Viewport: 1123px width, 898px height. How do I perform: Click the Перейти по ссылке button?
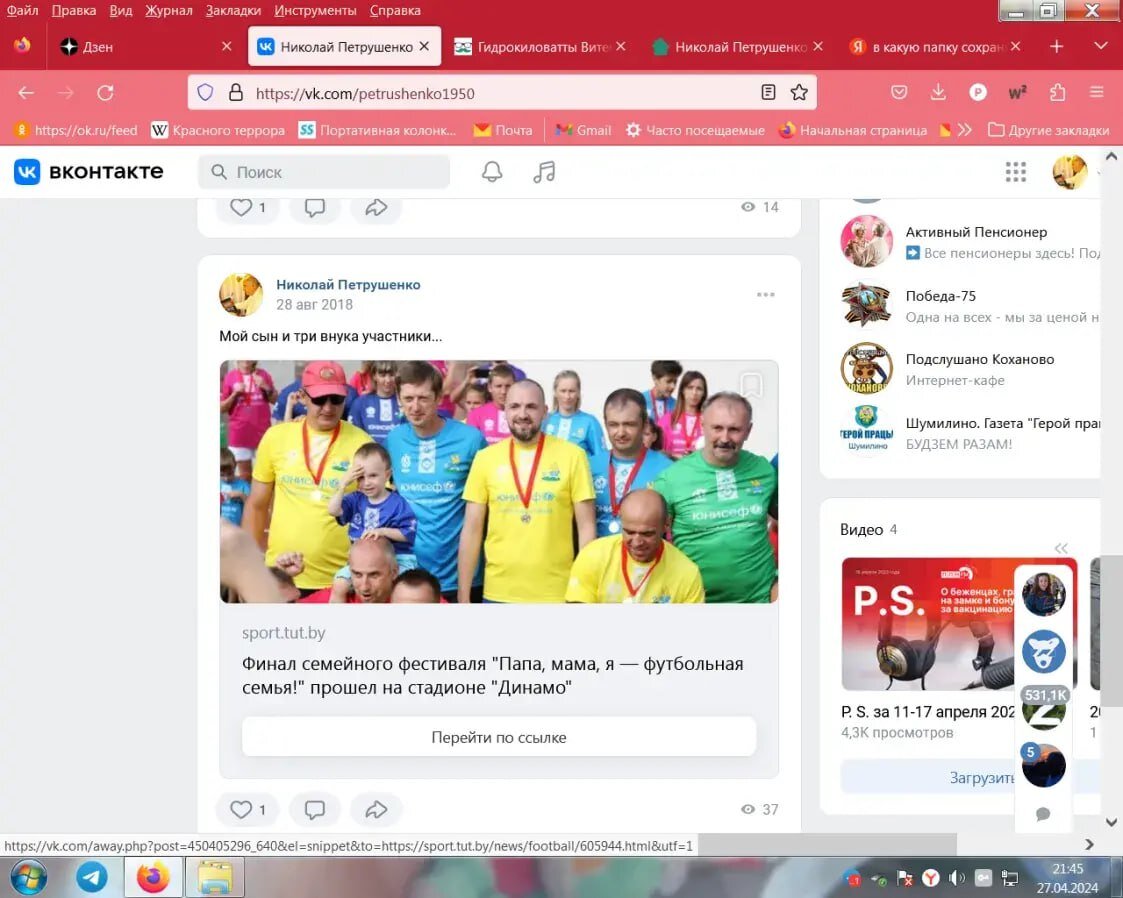(498, 737)
